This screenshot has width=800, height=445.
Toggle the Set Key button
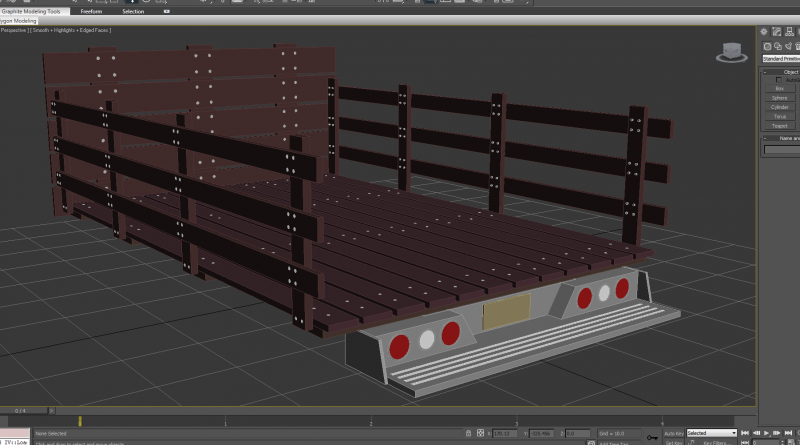pos(673,442)
